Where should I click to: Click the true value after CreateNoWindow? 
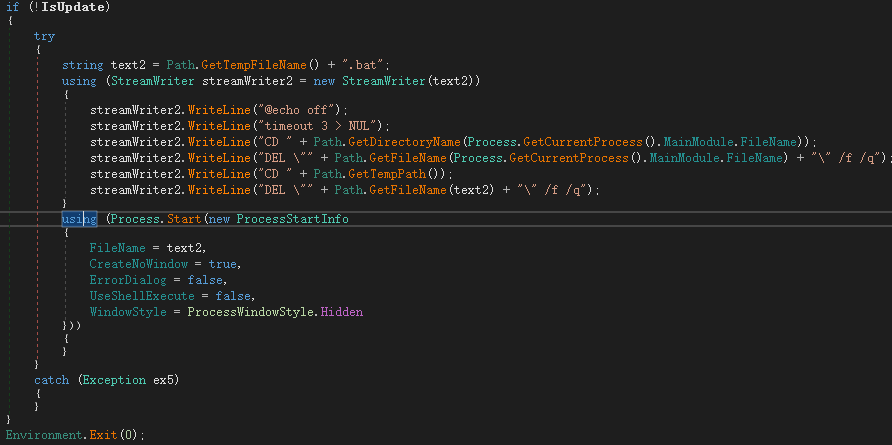pyautogui.click(x=222, y=264)
